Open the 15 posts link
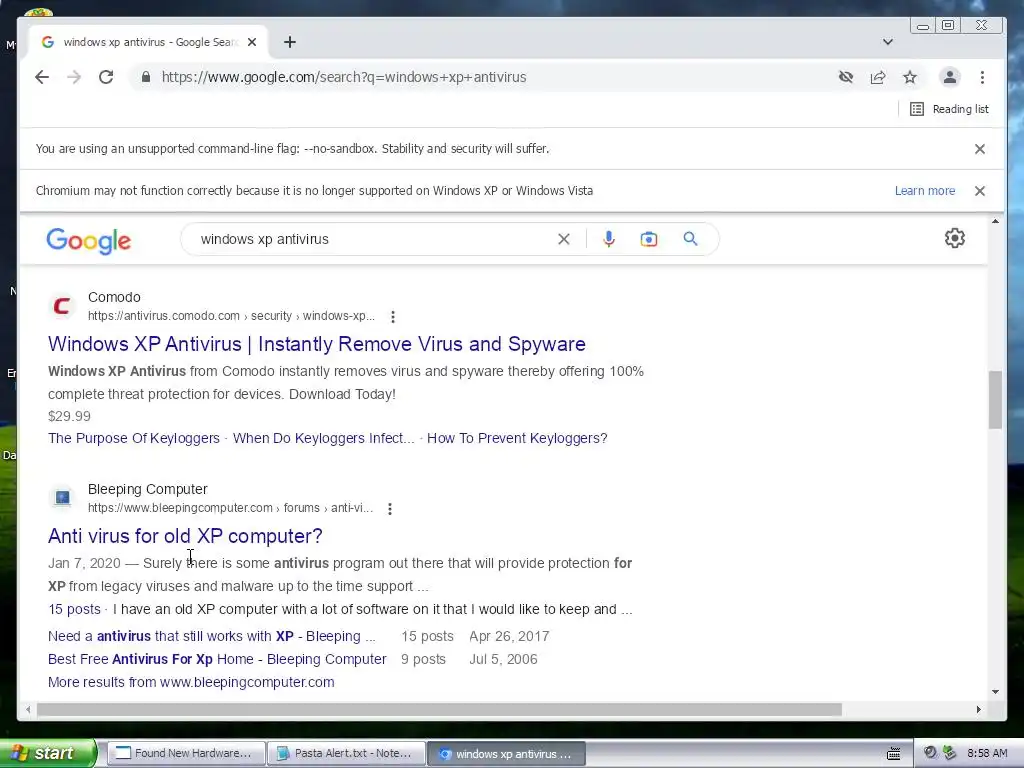Image resolution: width=1024 pixels, height=768 pixels. point(74,609)
